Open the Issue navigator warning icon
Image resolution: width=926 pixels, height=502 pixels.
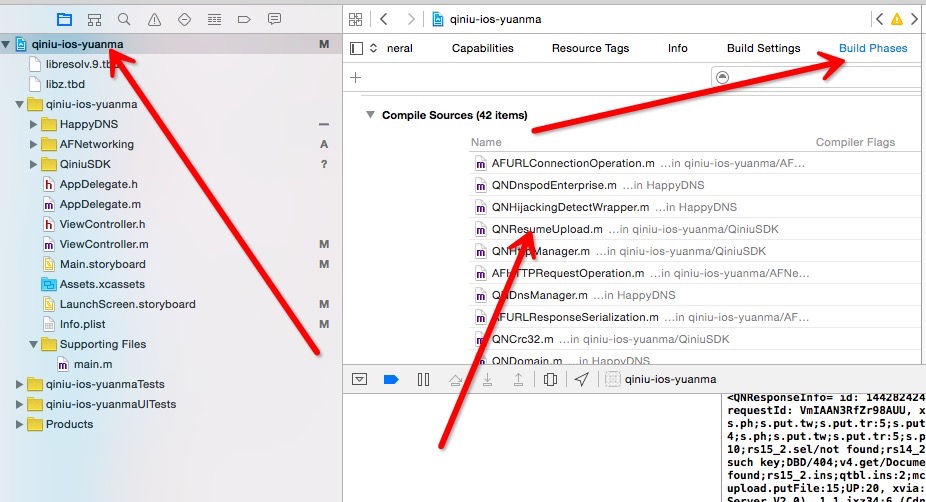click(154, 19)
